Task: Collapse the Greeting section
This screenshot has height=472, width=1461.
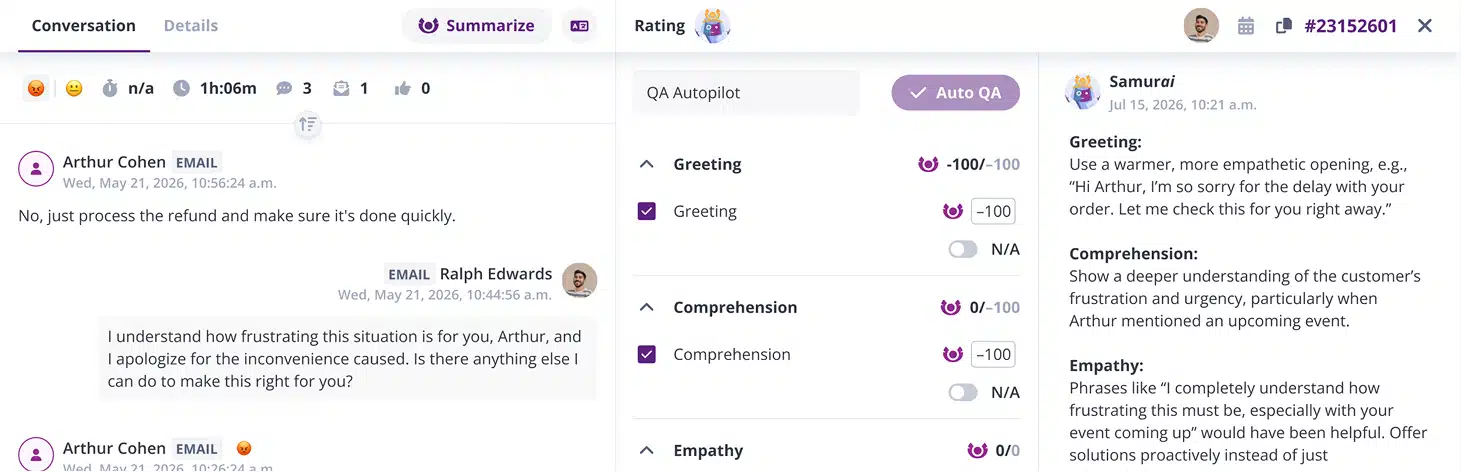Action: click(x=647, y=164)
